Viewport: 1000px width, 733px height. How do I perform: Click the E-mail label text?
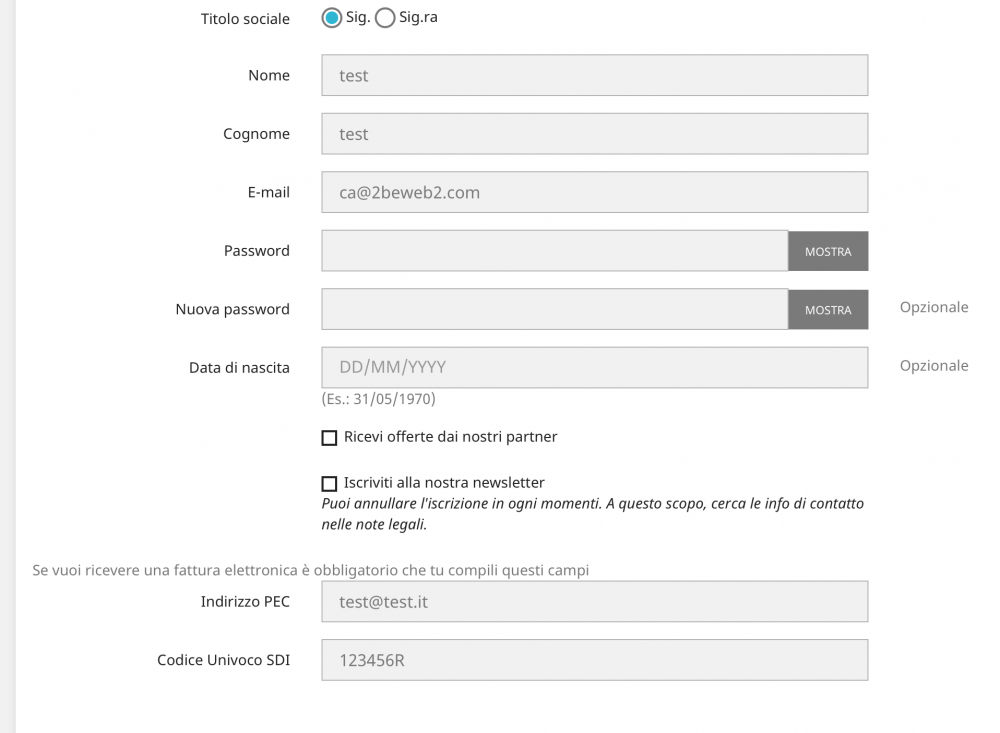pyautogui.click(x=268, y=192)
